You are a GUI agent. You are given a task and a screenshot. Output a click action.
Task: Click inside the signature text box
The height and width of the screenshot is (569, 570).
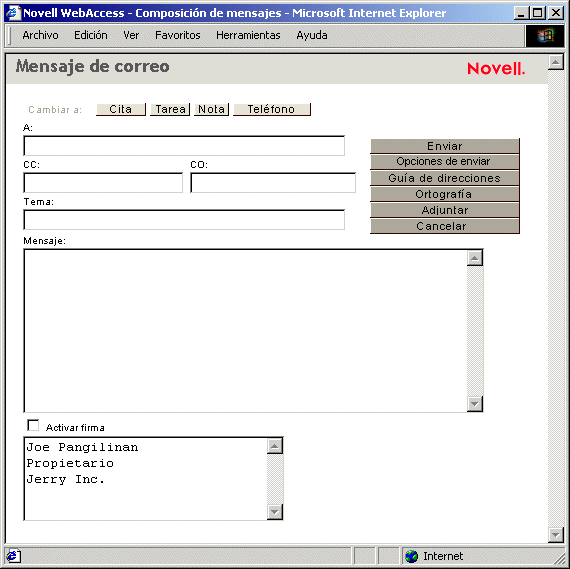[145, 479]
